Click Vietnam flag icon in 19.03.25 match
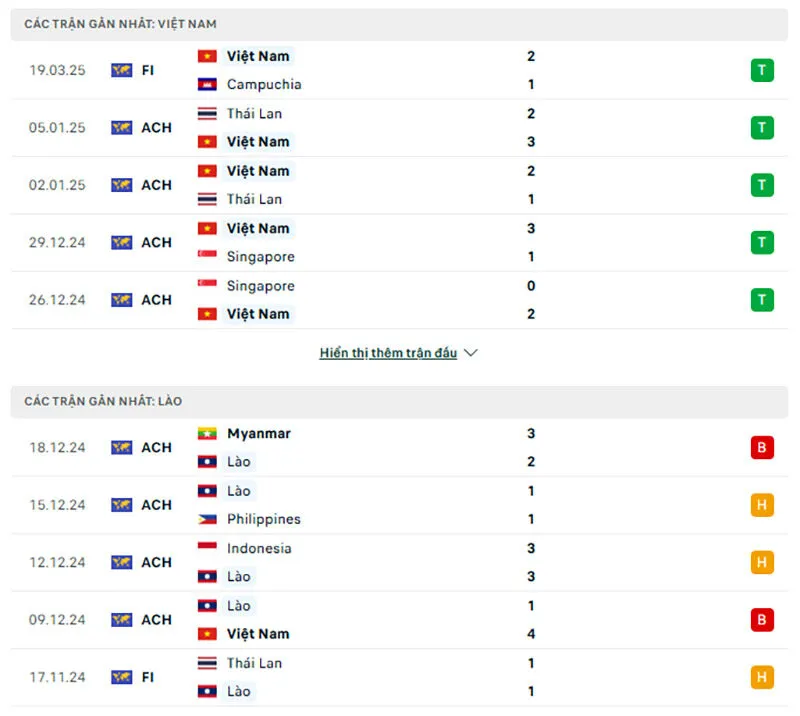 207,56
